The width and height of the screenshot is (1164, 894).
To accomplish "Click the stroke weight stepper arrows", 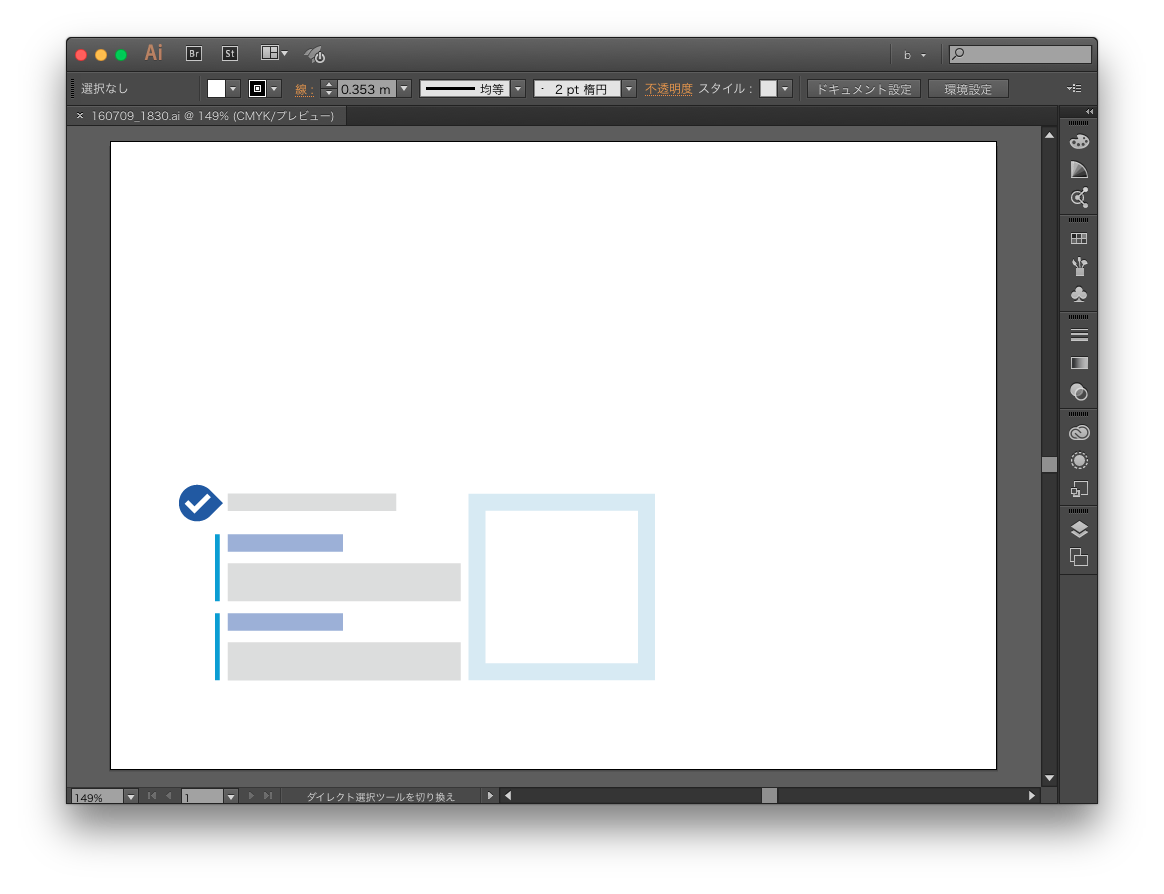I will pos(329,89).
